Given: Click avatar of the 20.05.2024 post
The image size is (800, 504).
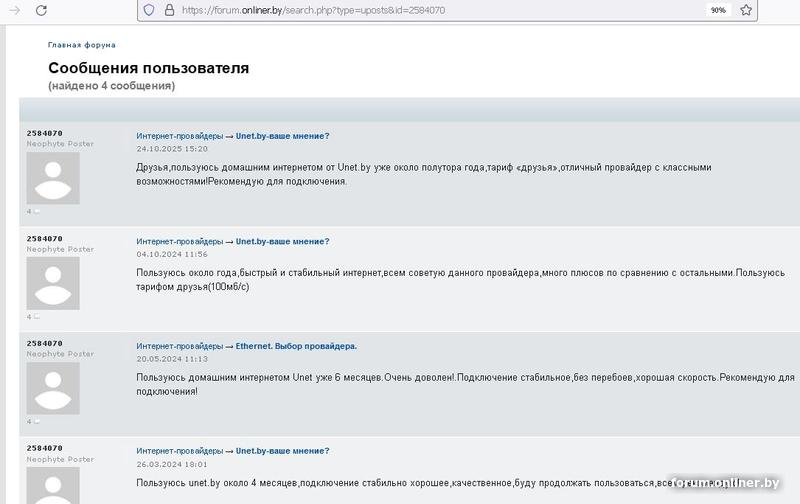Looking at the screenshot, I should point(53,388).
